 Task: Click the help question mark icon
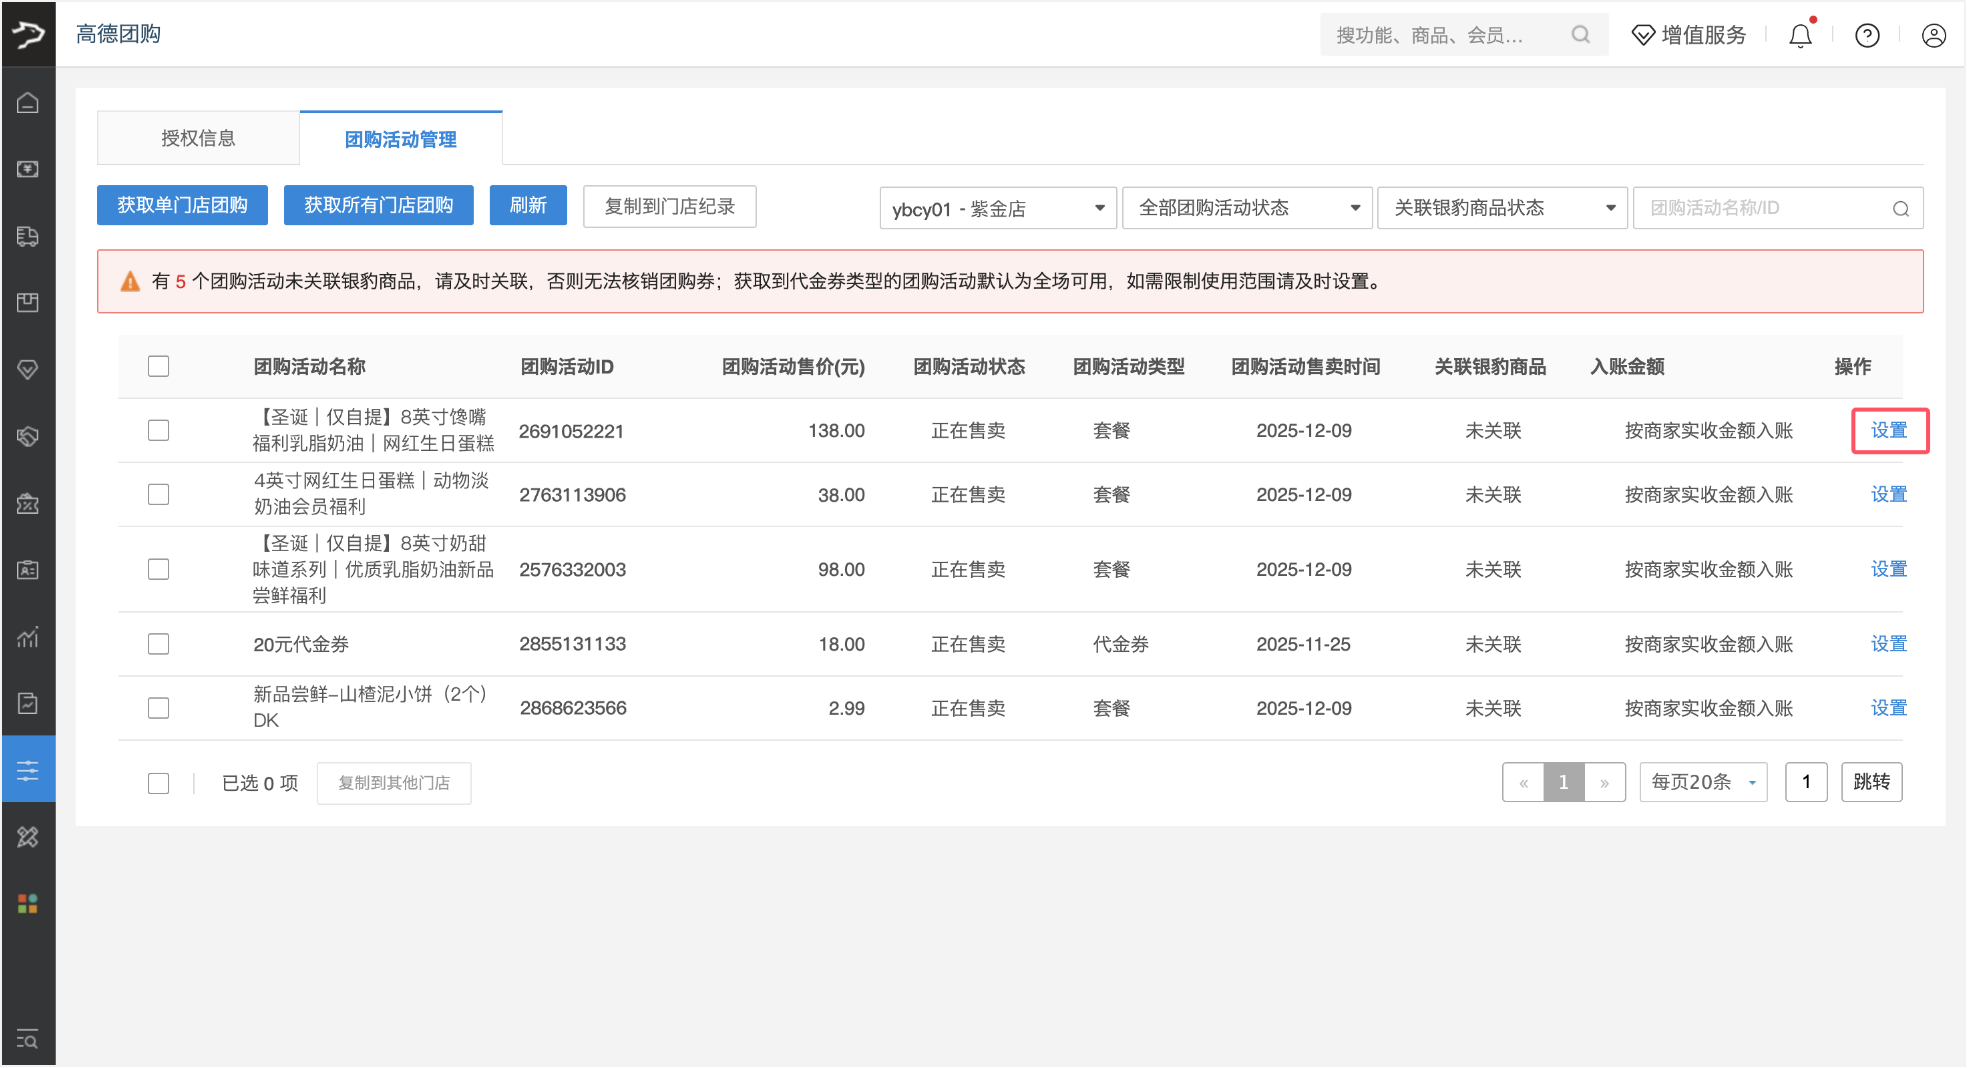pos(1867,36)
